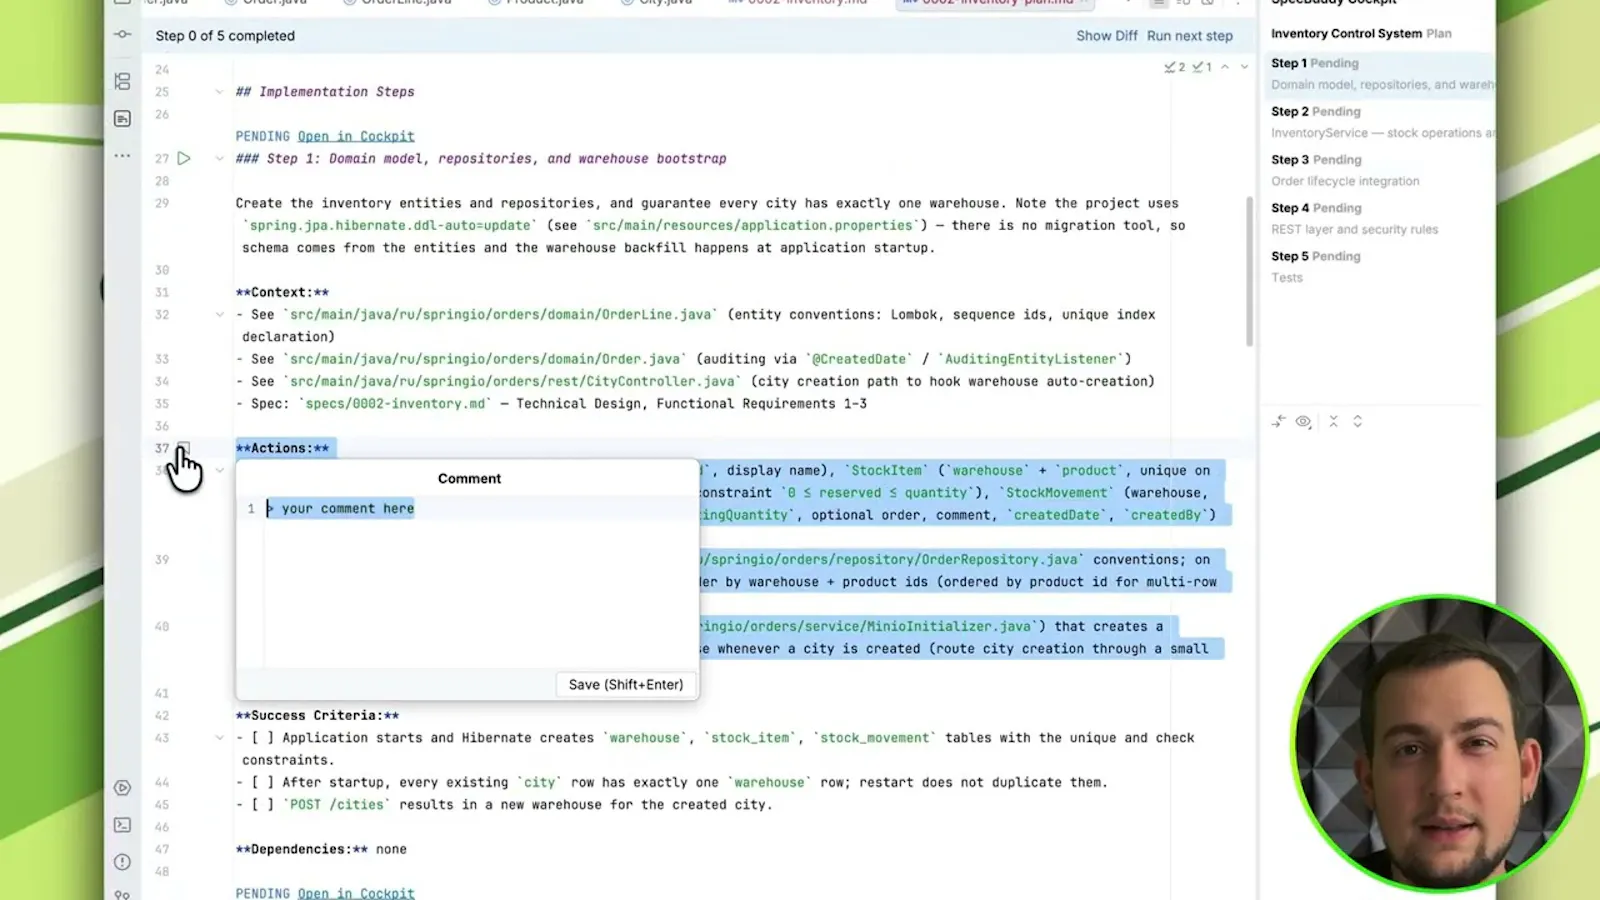Open the plan tool window icon below Structure

(x=122, y=119)
